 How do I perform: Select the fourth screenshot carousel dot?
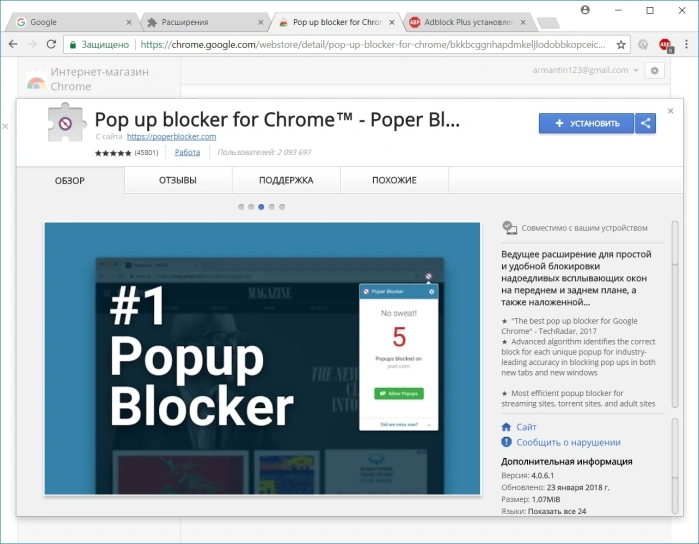point(271,207)
